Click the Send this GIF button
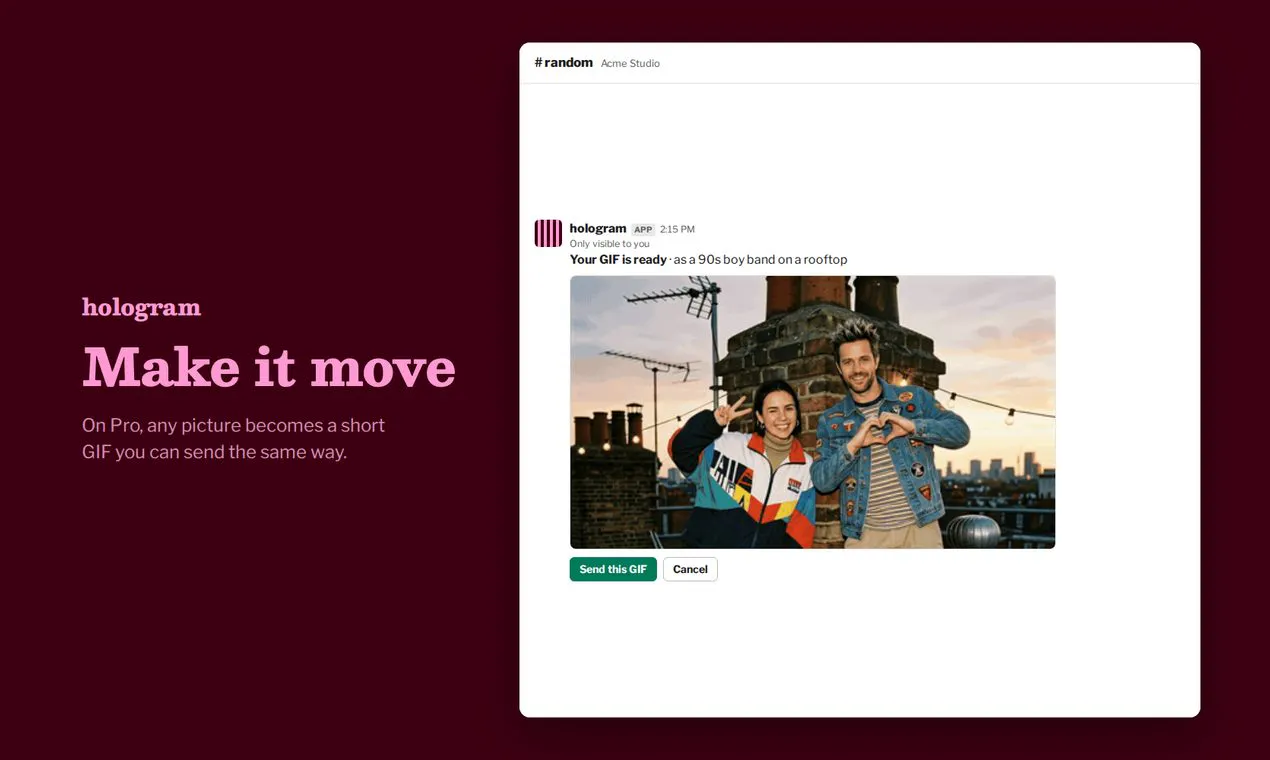Image resolution: width=1270 pixels, height=760 pixels. coord(613,569)
